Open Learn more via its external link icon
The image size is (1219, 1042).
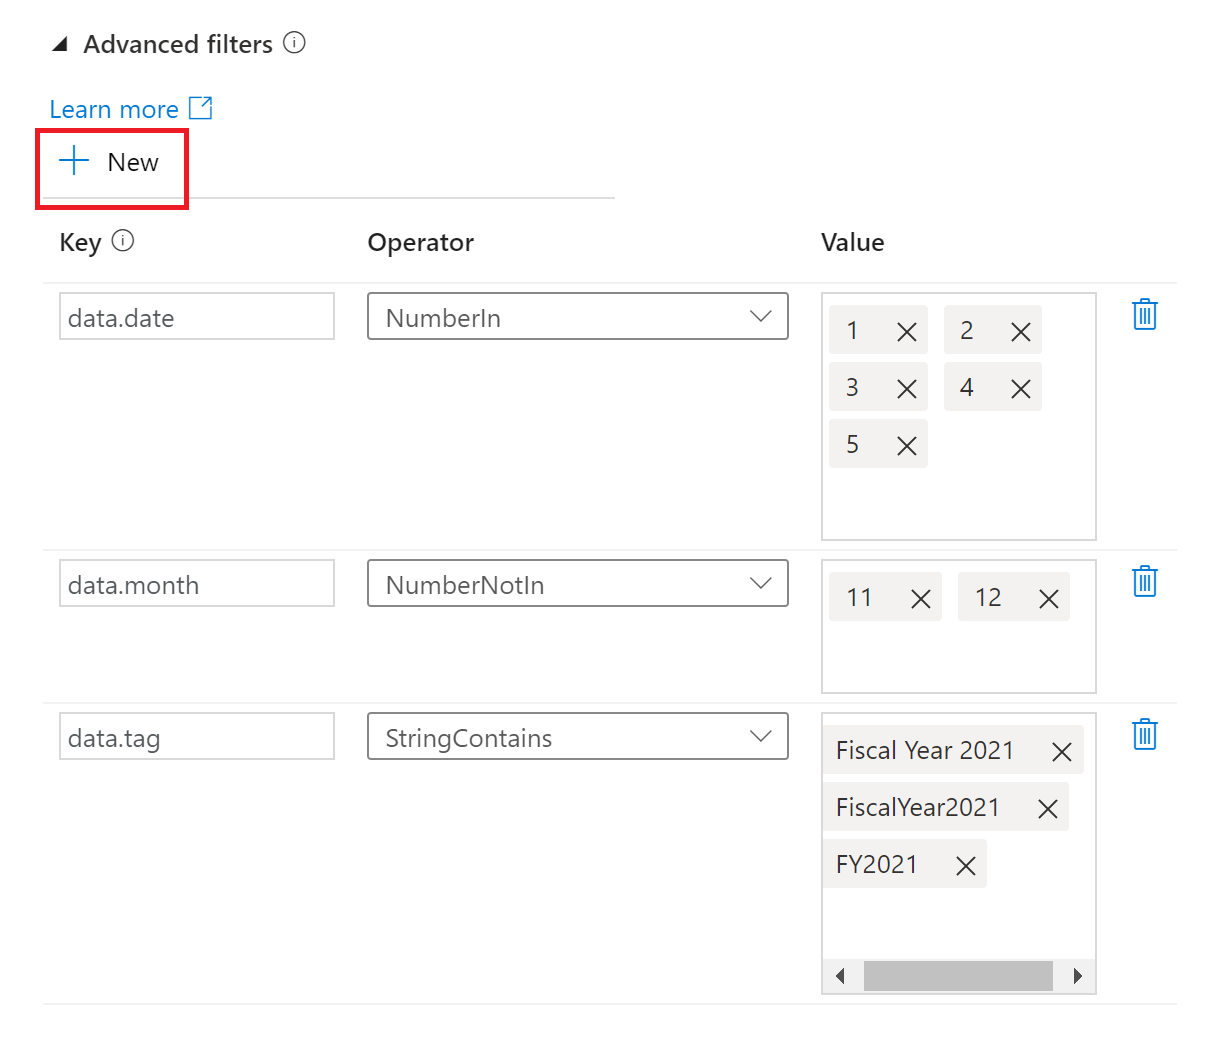pyautogui.click(x=201, y=108)
